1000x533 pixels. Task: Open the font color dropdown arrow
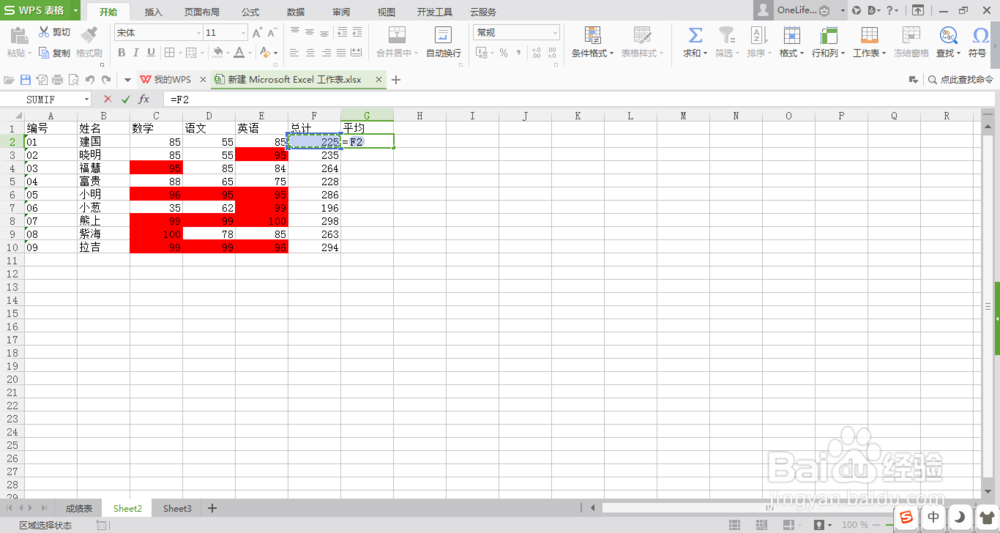(249, 54)
